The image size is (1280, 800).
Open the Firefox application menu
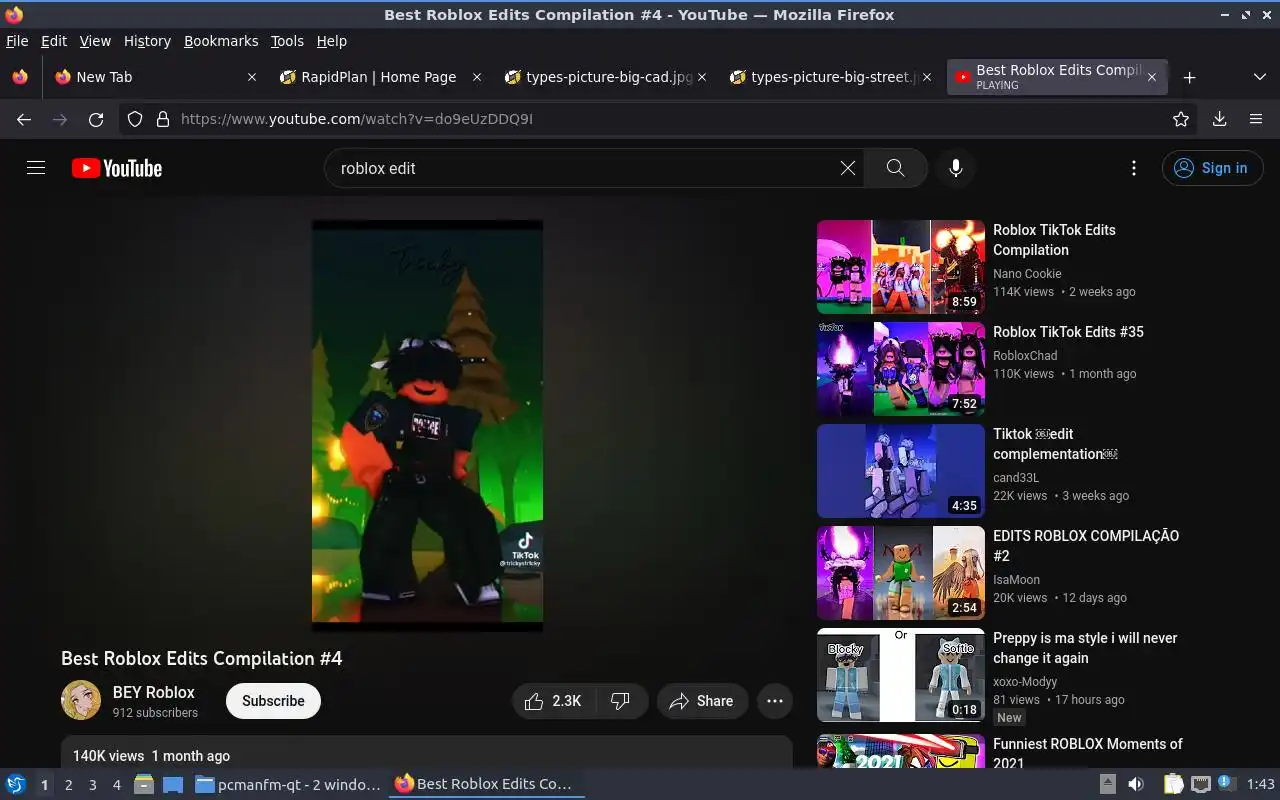(x=1256, y=119)
